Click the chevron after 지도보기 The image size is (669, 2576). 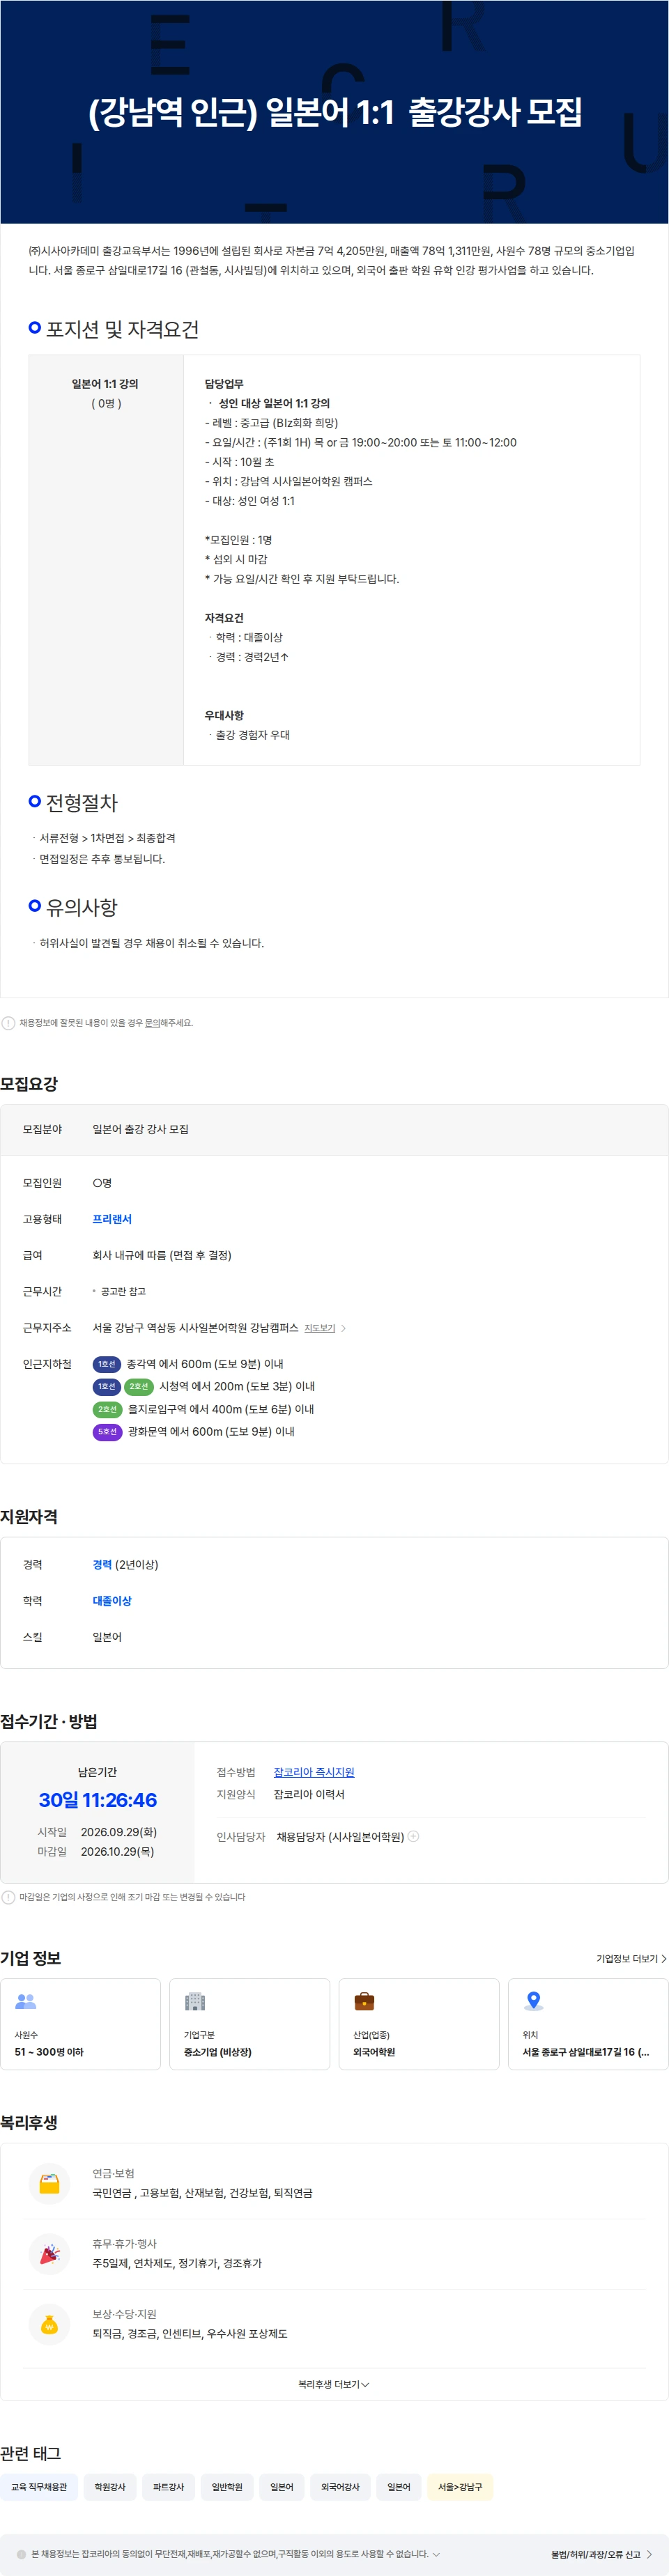[344, 1328]
